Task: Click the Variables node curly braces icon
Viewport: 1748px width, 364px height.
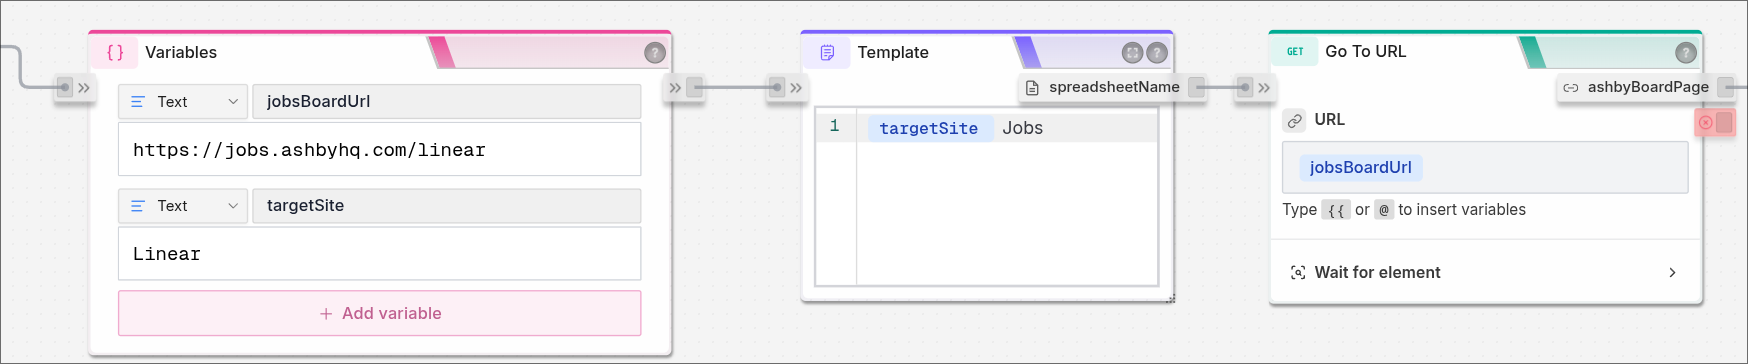Action: tap(115, 52)
